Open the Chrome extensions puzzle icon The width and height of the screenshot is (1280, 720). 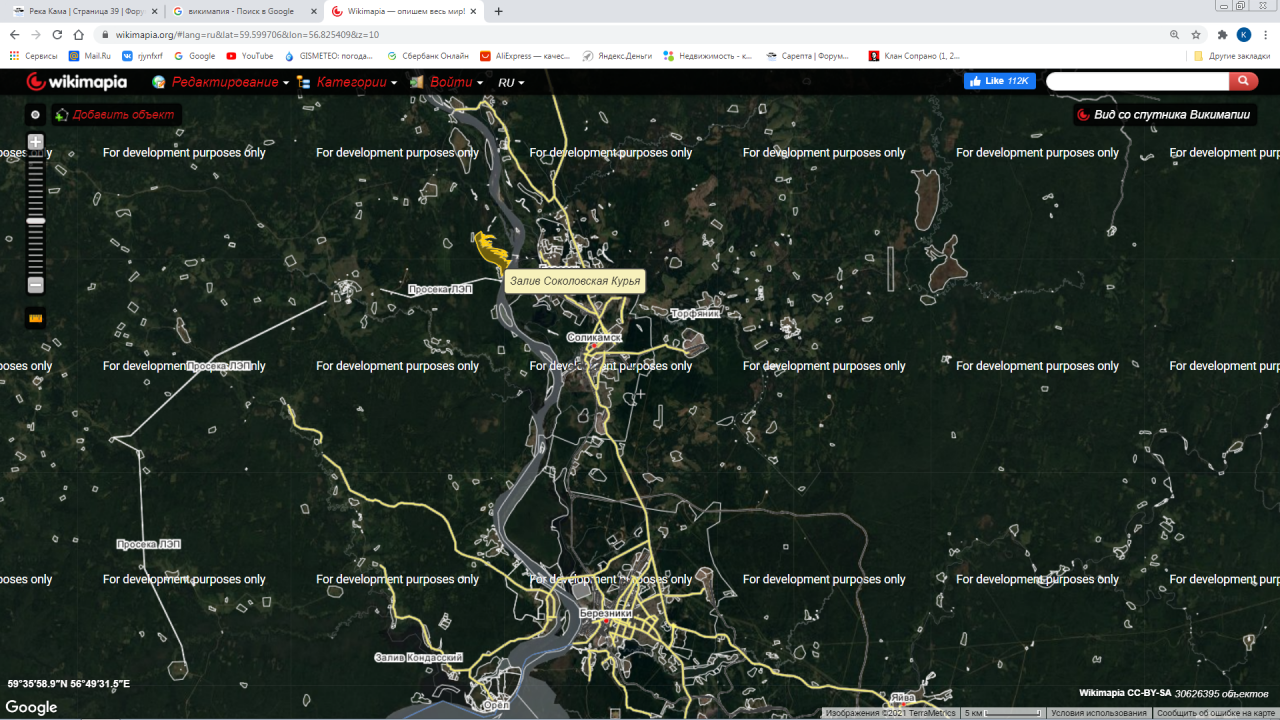pos(1221,34)
